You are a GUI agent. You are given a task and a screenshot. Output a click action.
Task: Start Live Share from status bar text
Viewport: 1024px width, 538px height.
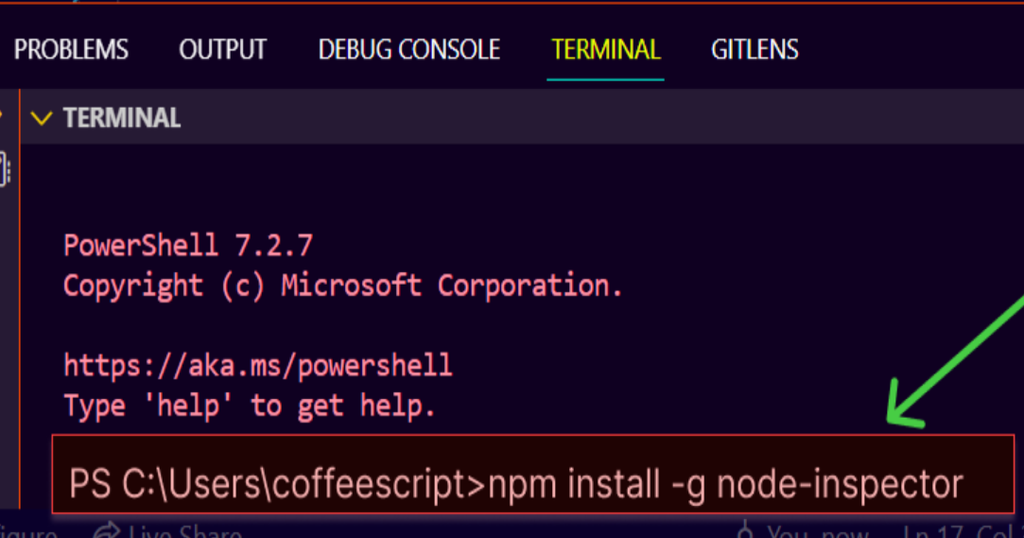tap(184, 532)
